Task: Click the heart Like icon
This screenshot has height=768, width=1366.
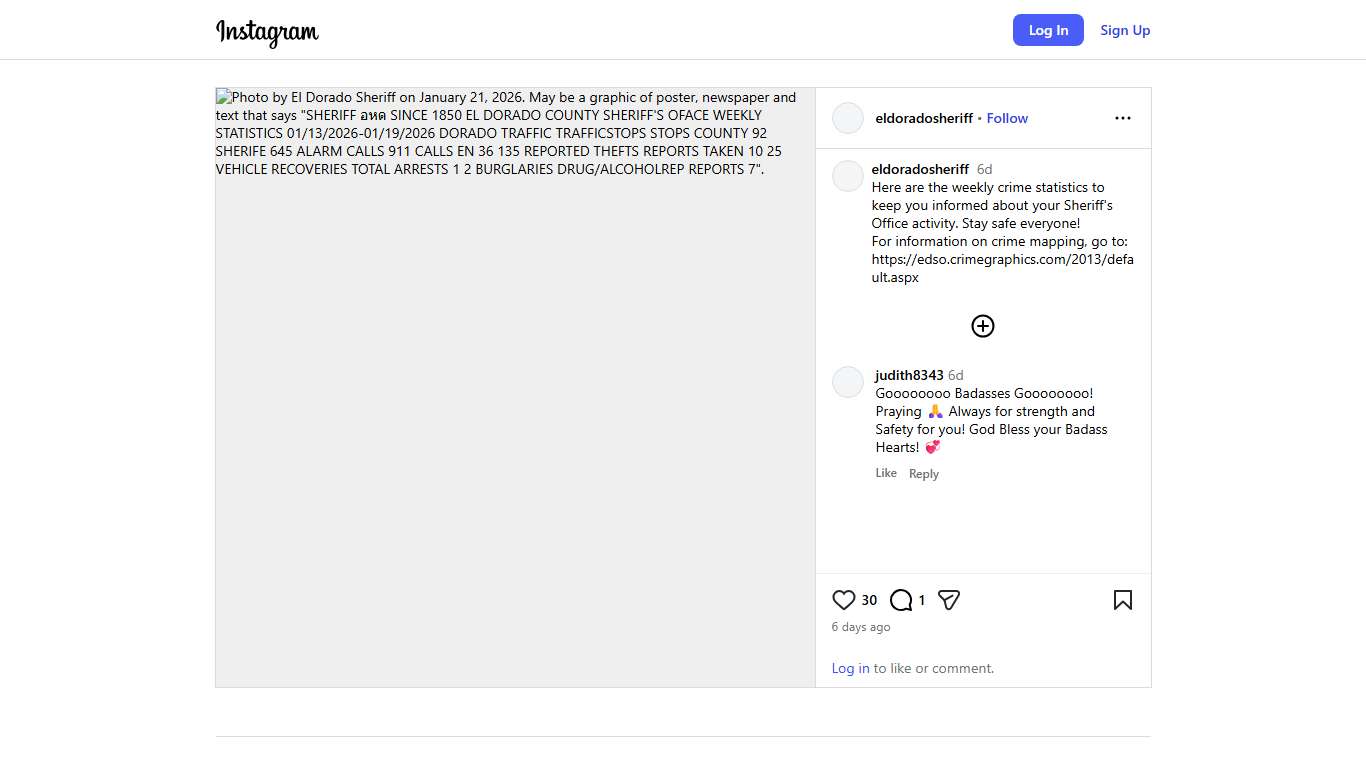Action: (844, 600)
